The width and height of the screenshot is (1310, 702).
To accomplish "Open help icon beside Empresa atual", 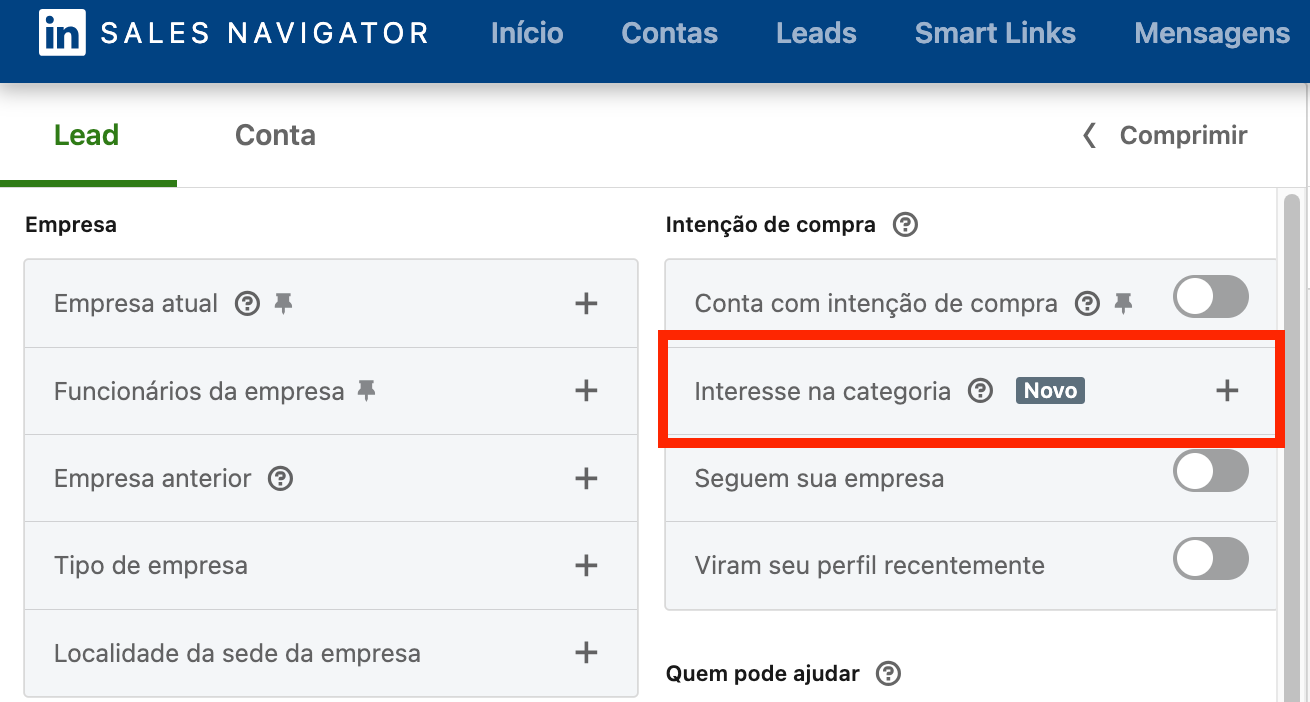I will click(247, 303).
